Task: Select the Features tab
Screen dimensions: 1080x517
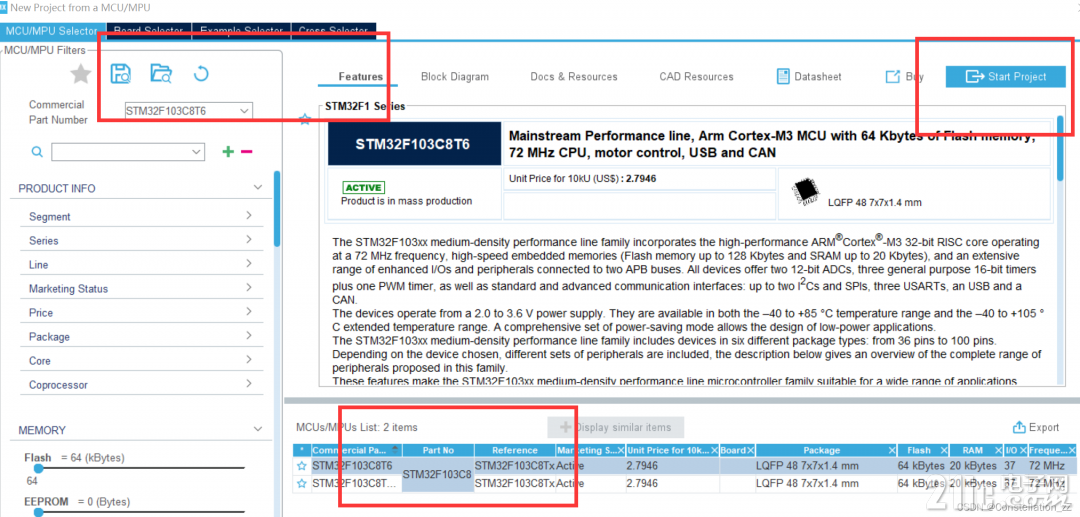Action: pos(360,76)
